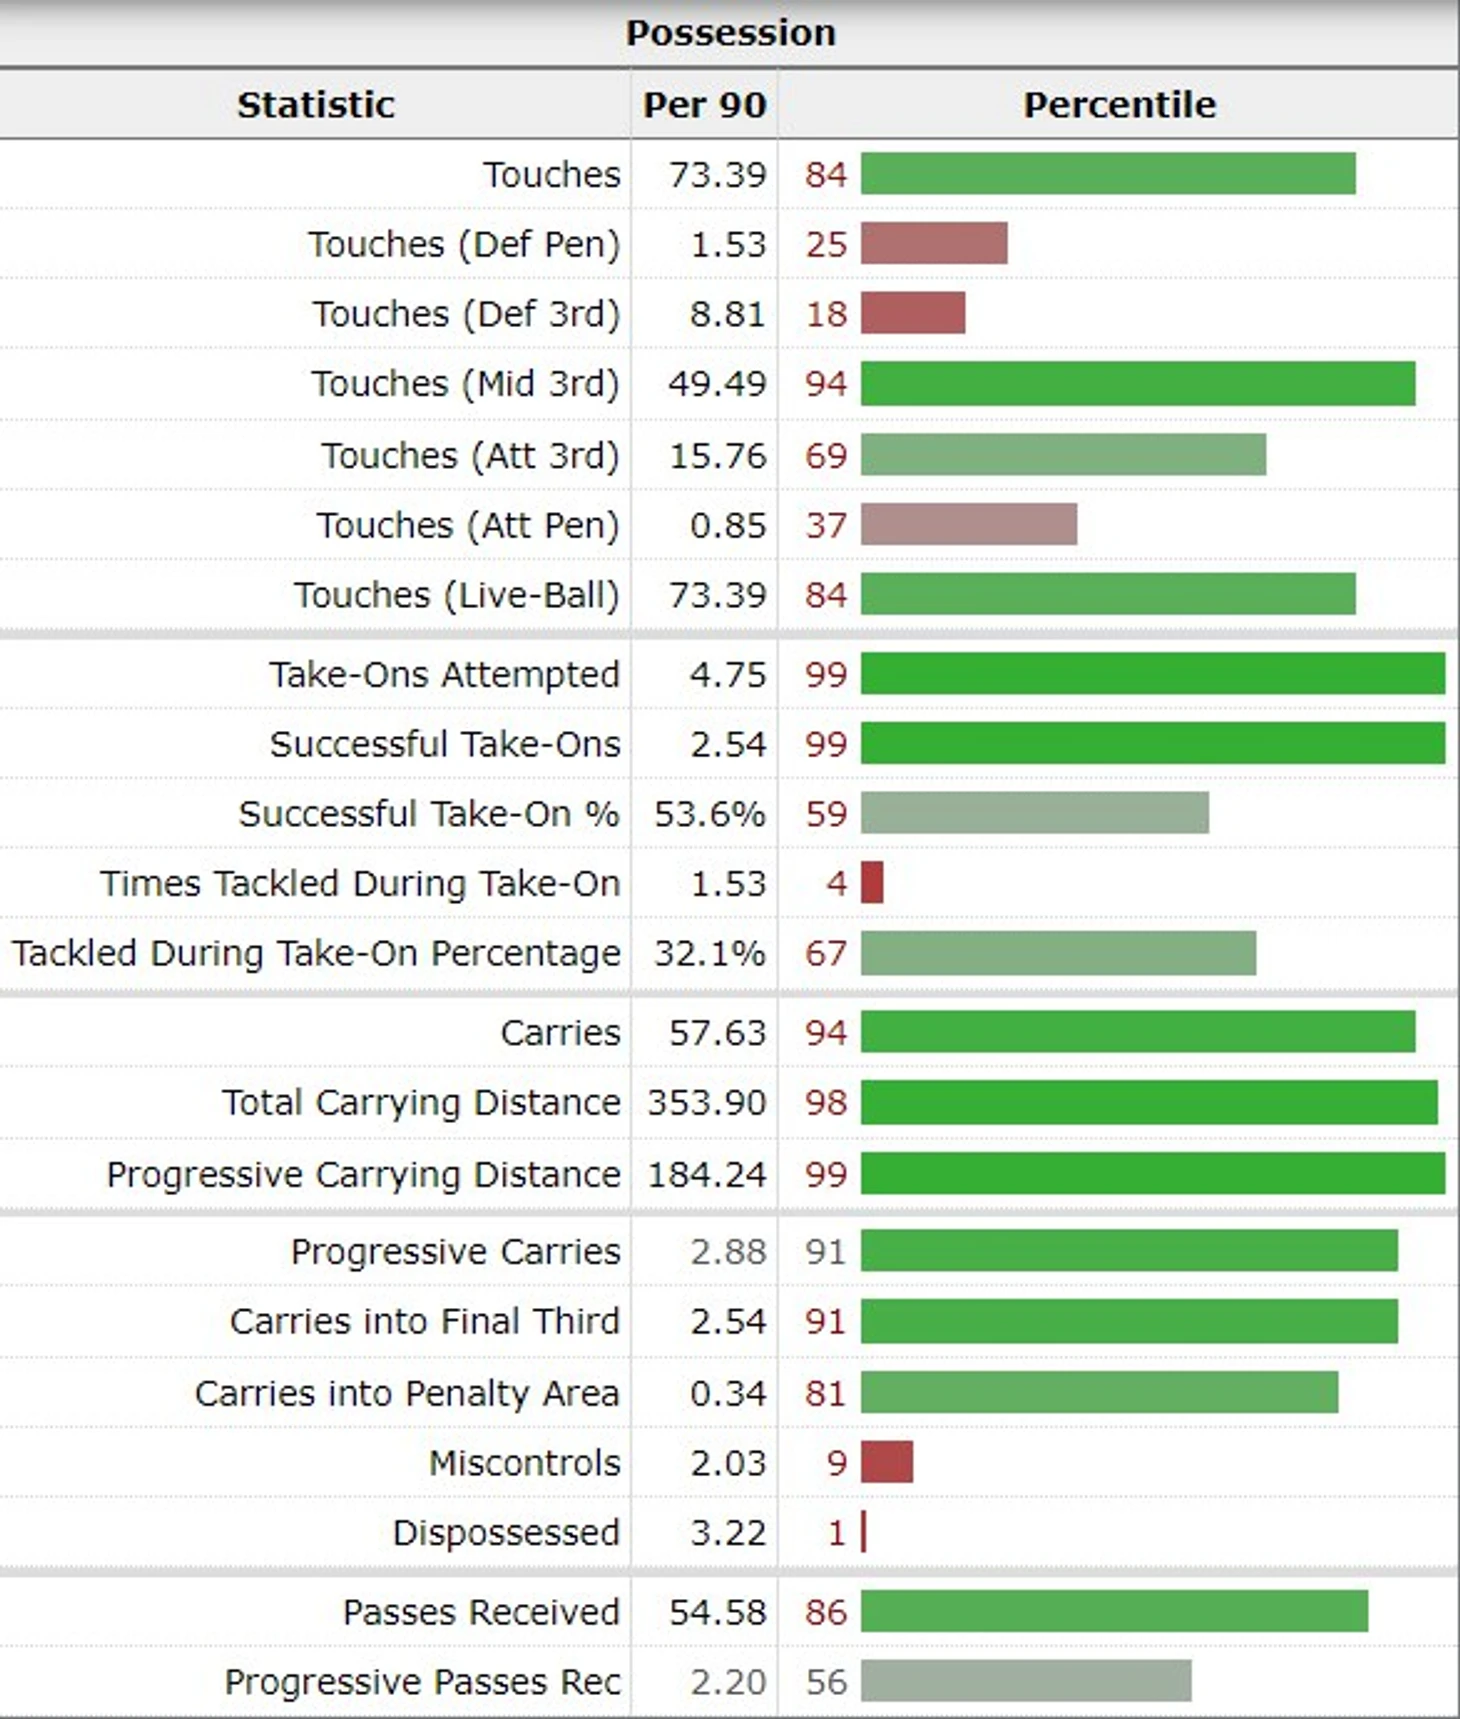
Task: Click the gray Progressive Passes Rec bar
Action: [x=1026, y=1681]
